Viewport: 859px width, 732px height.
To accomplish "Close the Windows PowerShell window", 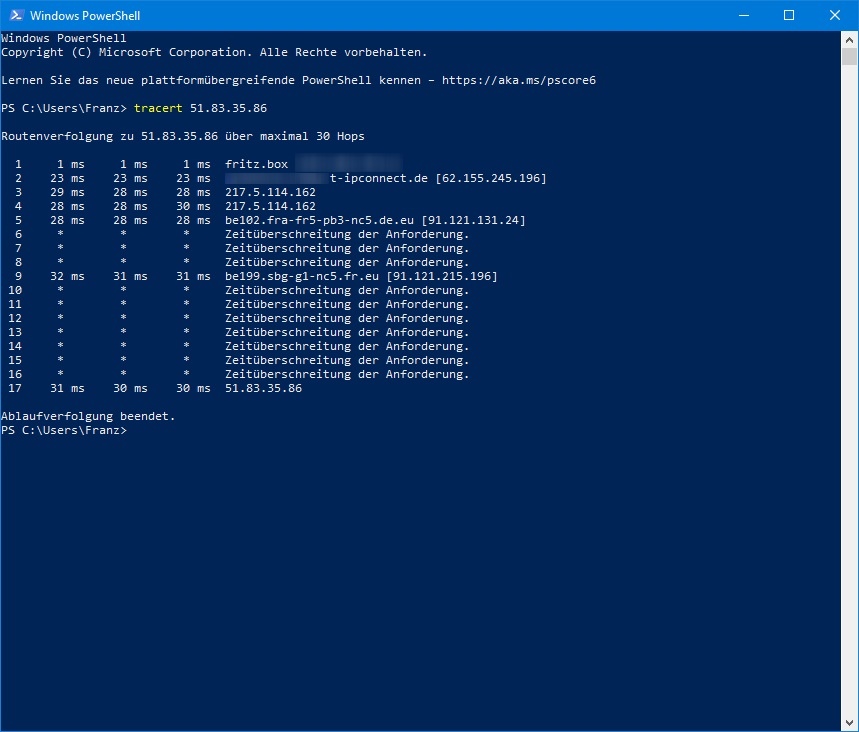I will (834, 15).
